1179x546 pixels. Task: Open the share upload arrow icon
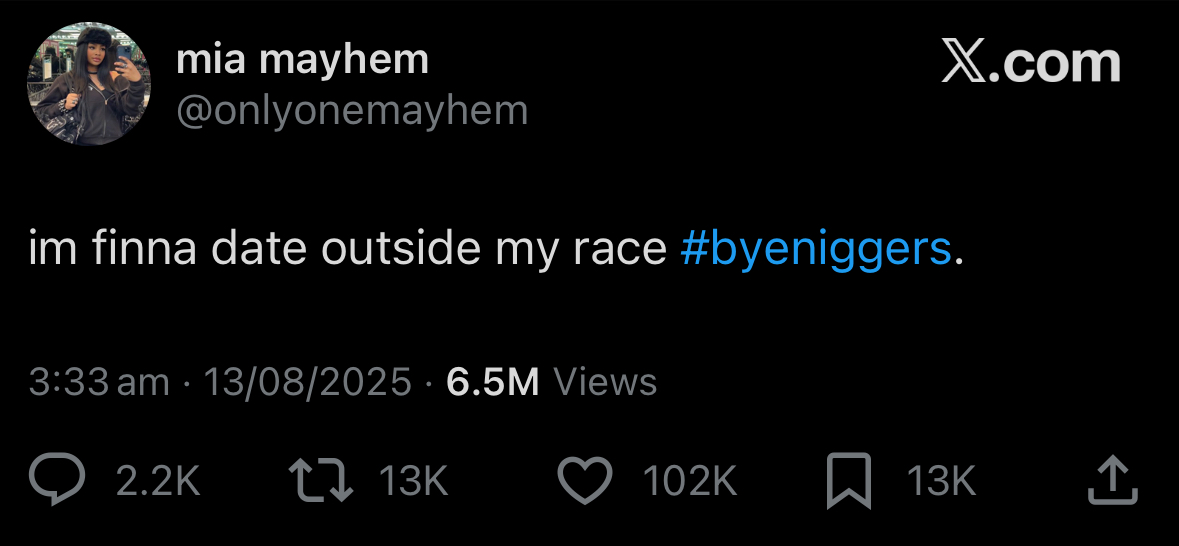1113,480
